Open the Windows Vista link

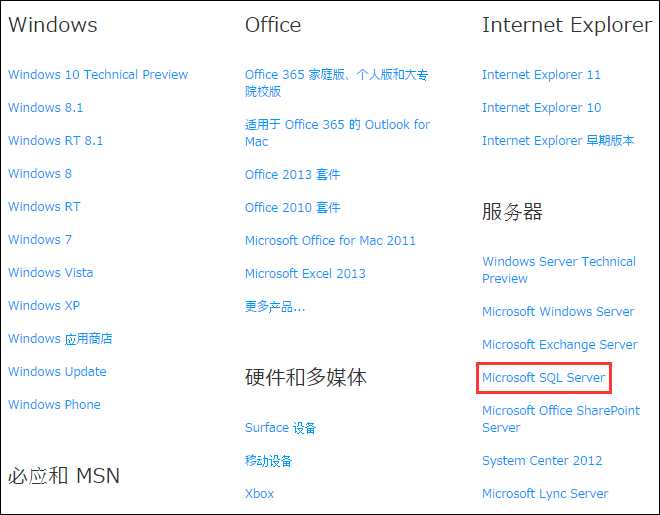coord(51,272)
